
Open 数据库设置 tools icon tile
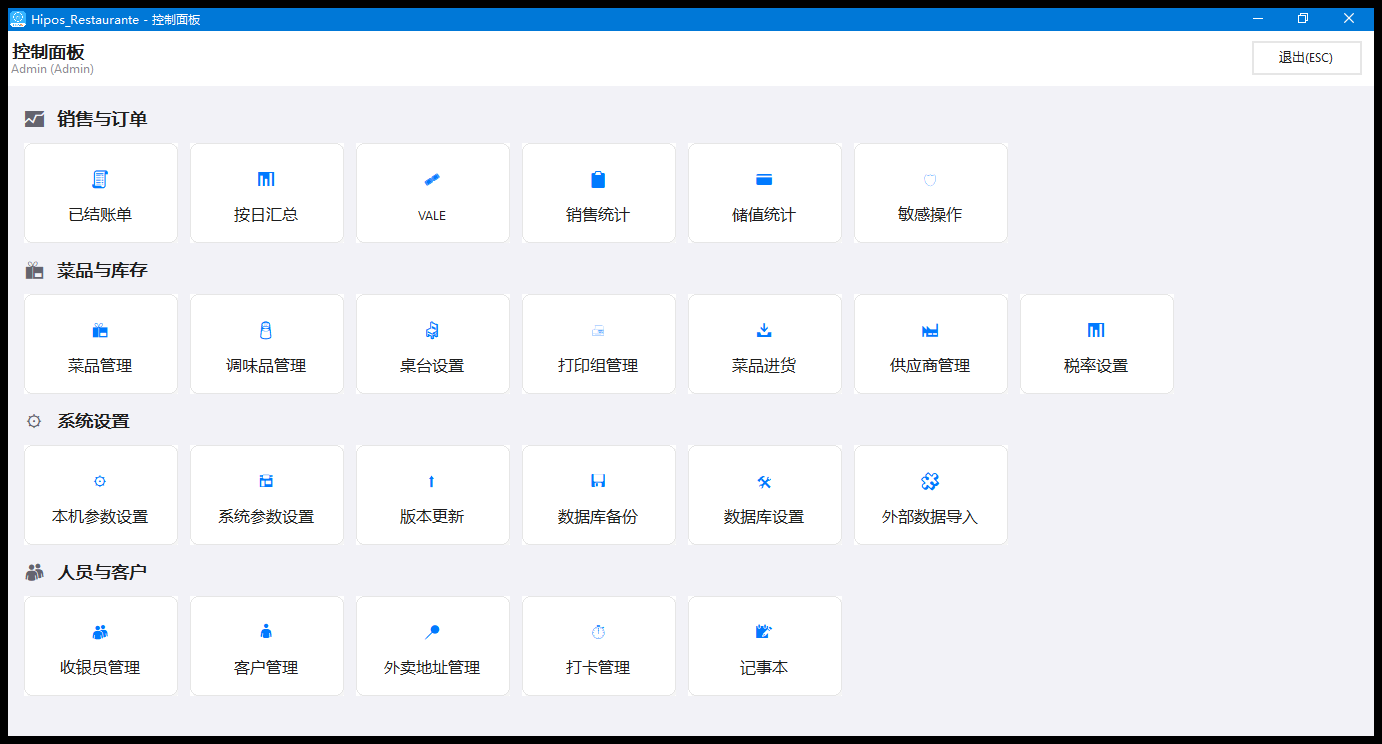765,495
